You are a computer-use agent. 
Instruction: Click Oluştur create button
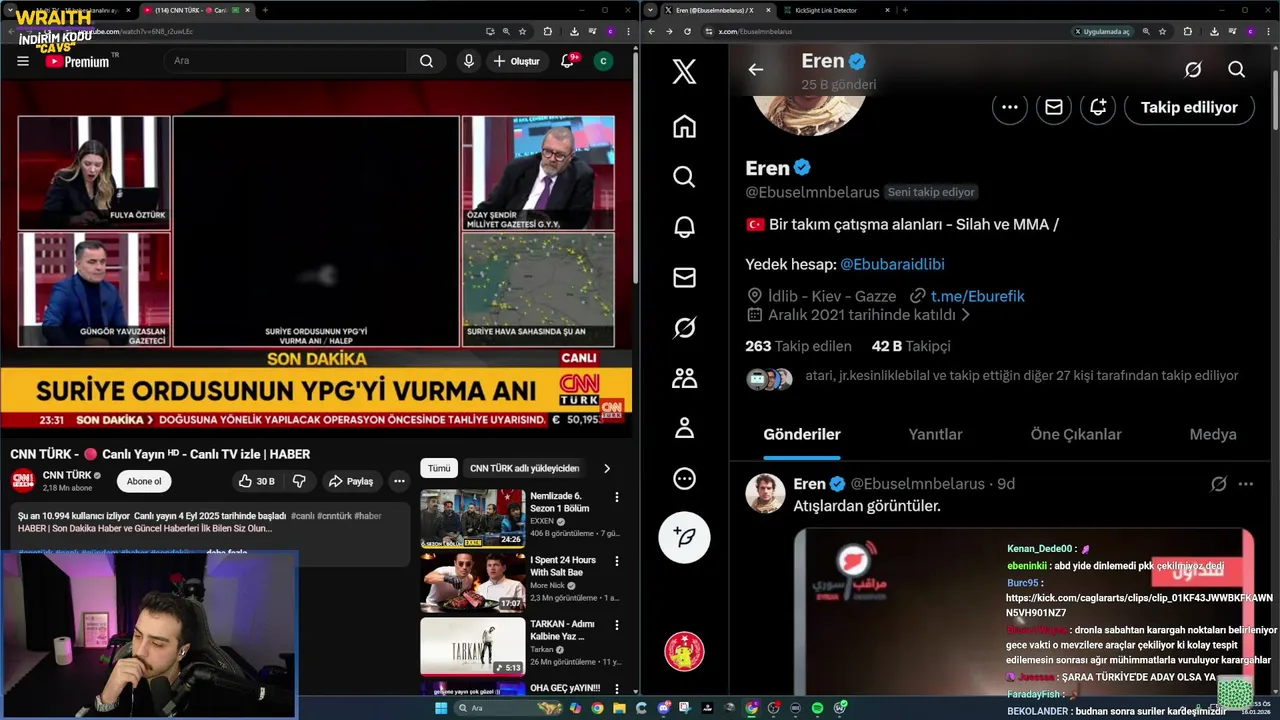(517, 61)
